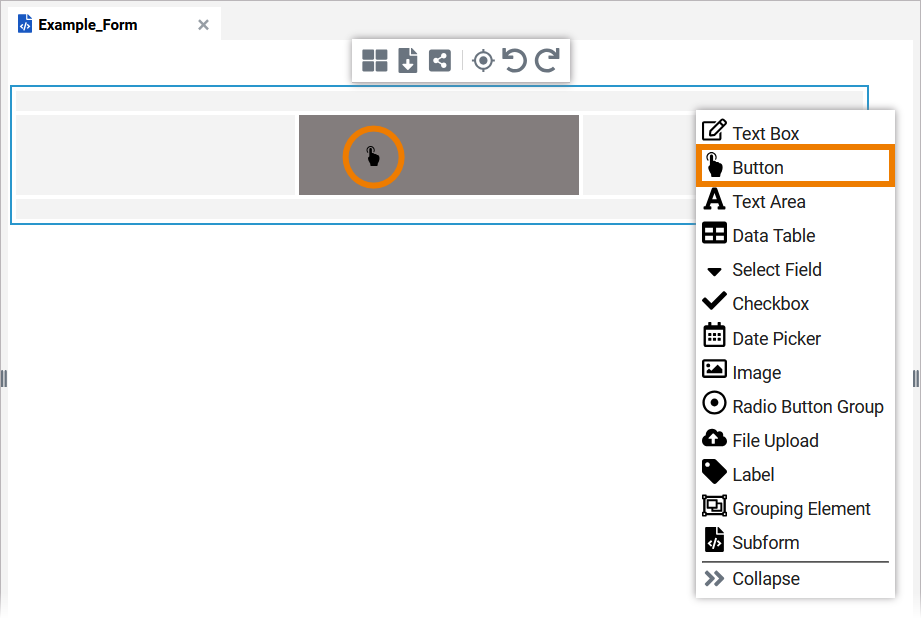Open the Select Field element option

pos(776,269)
